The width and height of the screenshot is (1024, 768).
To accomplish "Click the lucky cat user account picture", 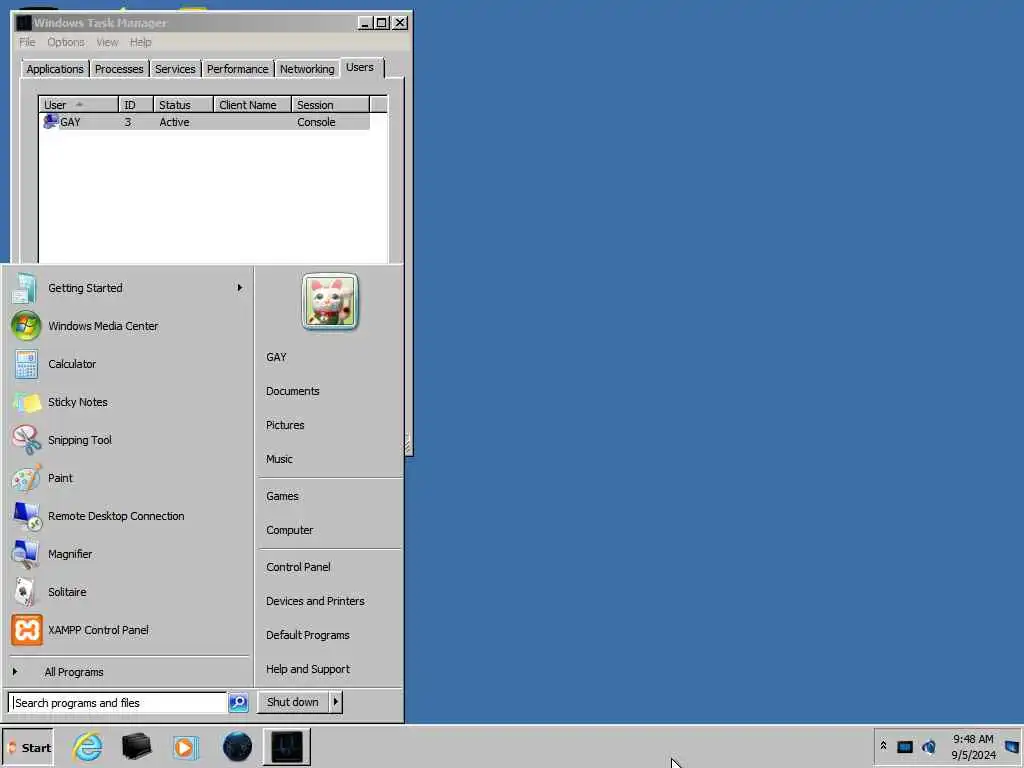I will coord(330,302).
